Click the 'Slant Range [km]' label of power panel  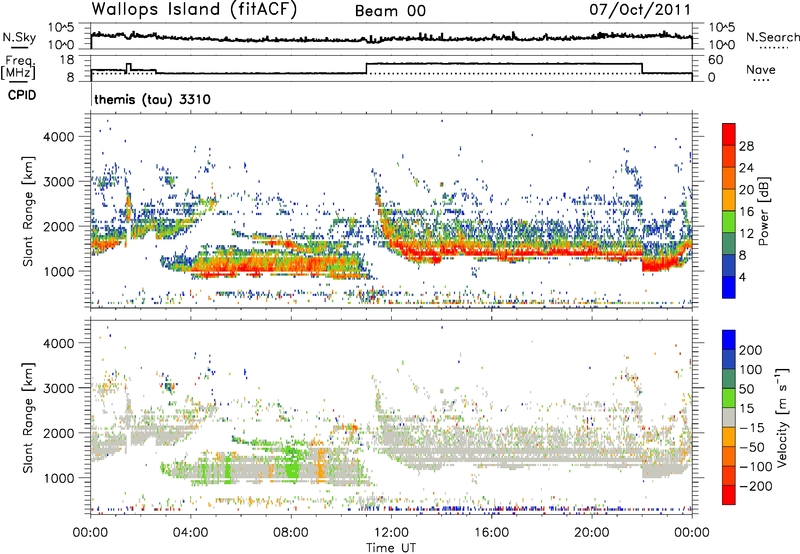[x=28, y=211]
